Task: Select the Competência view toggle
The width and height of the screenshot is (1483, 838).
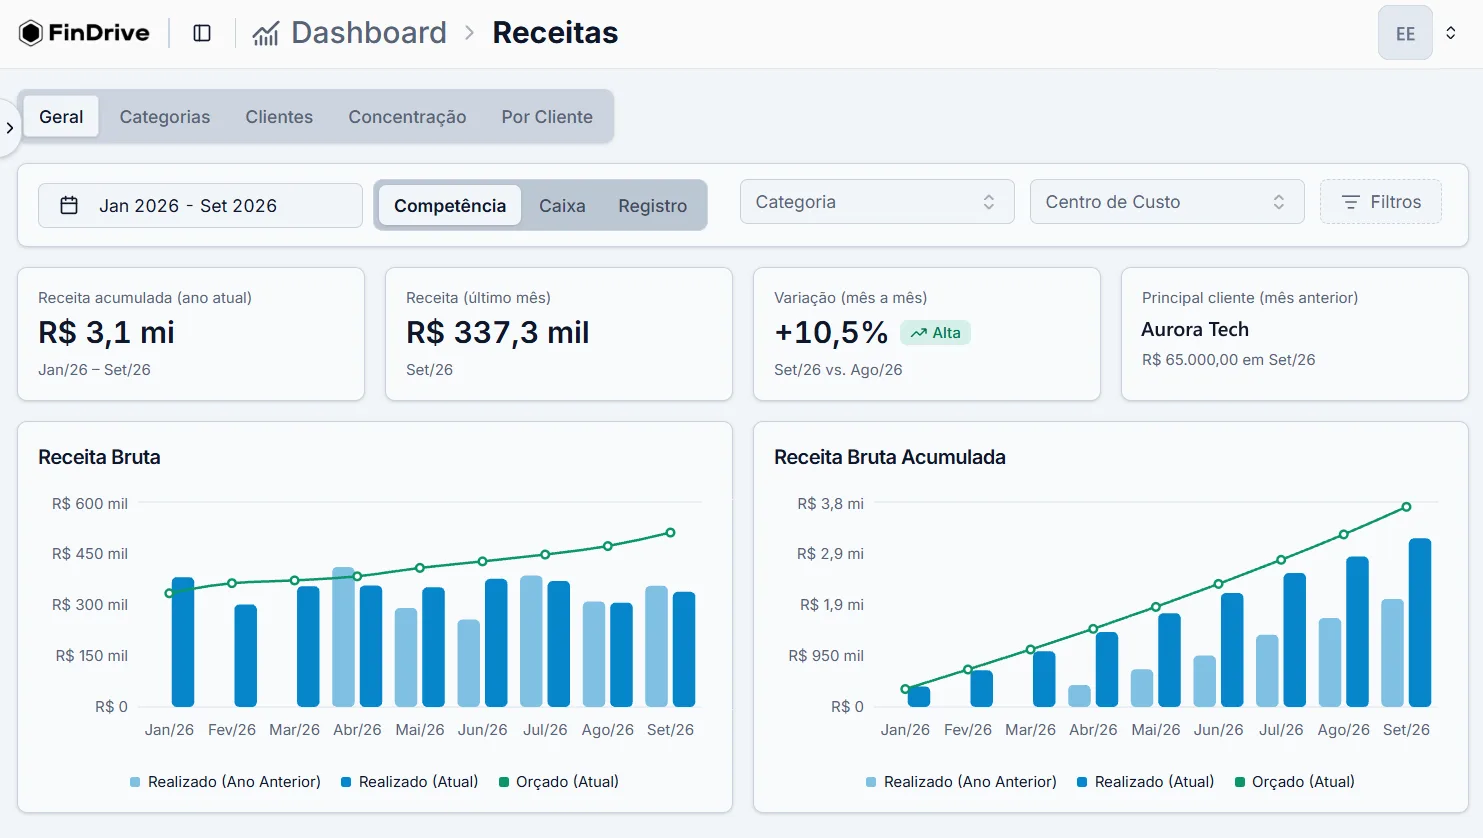Action: point(450,205)
